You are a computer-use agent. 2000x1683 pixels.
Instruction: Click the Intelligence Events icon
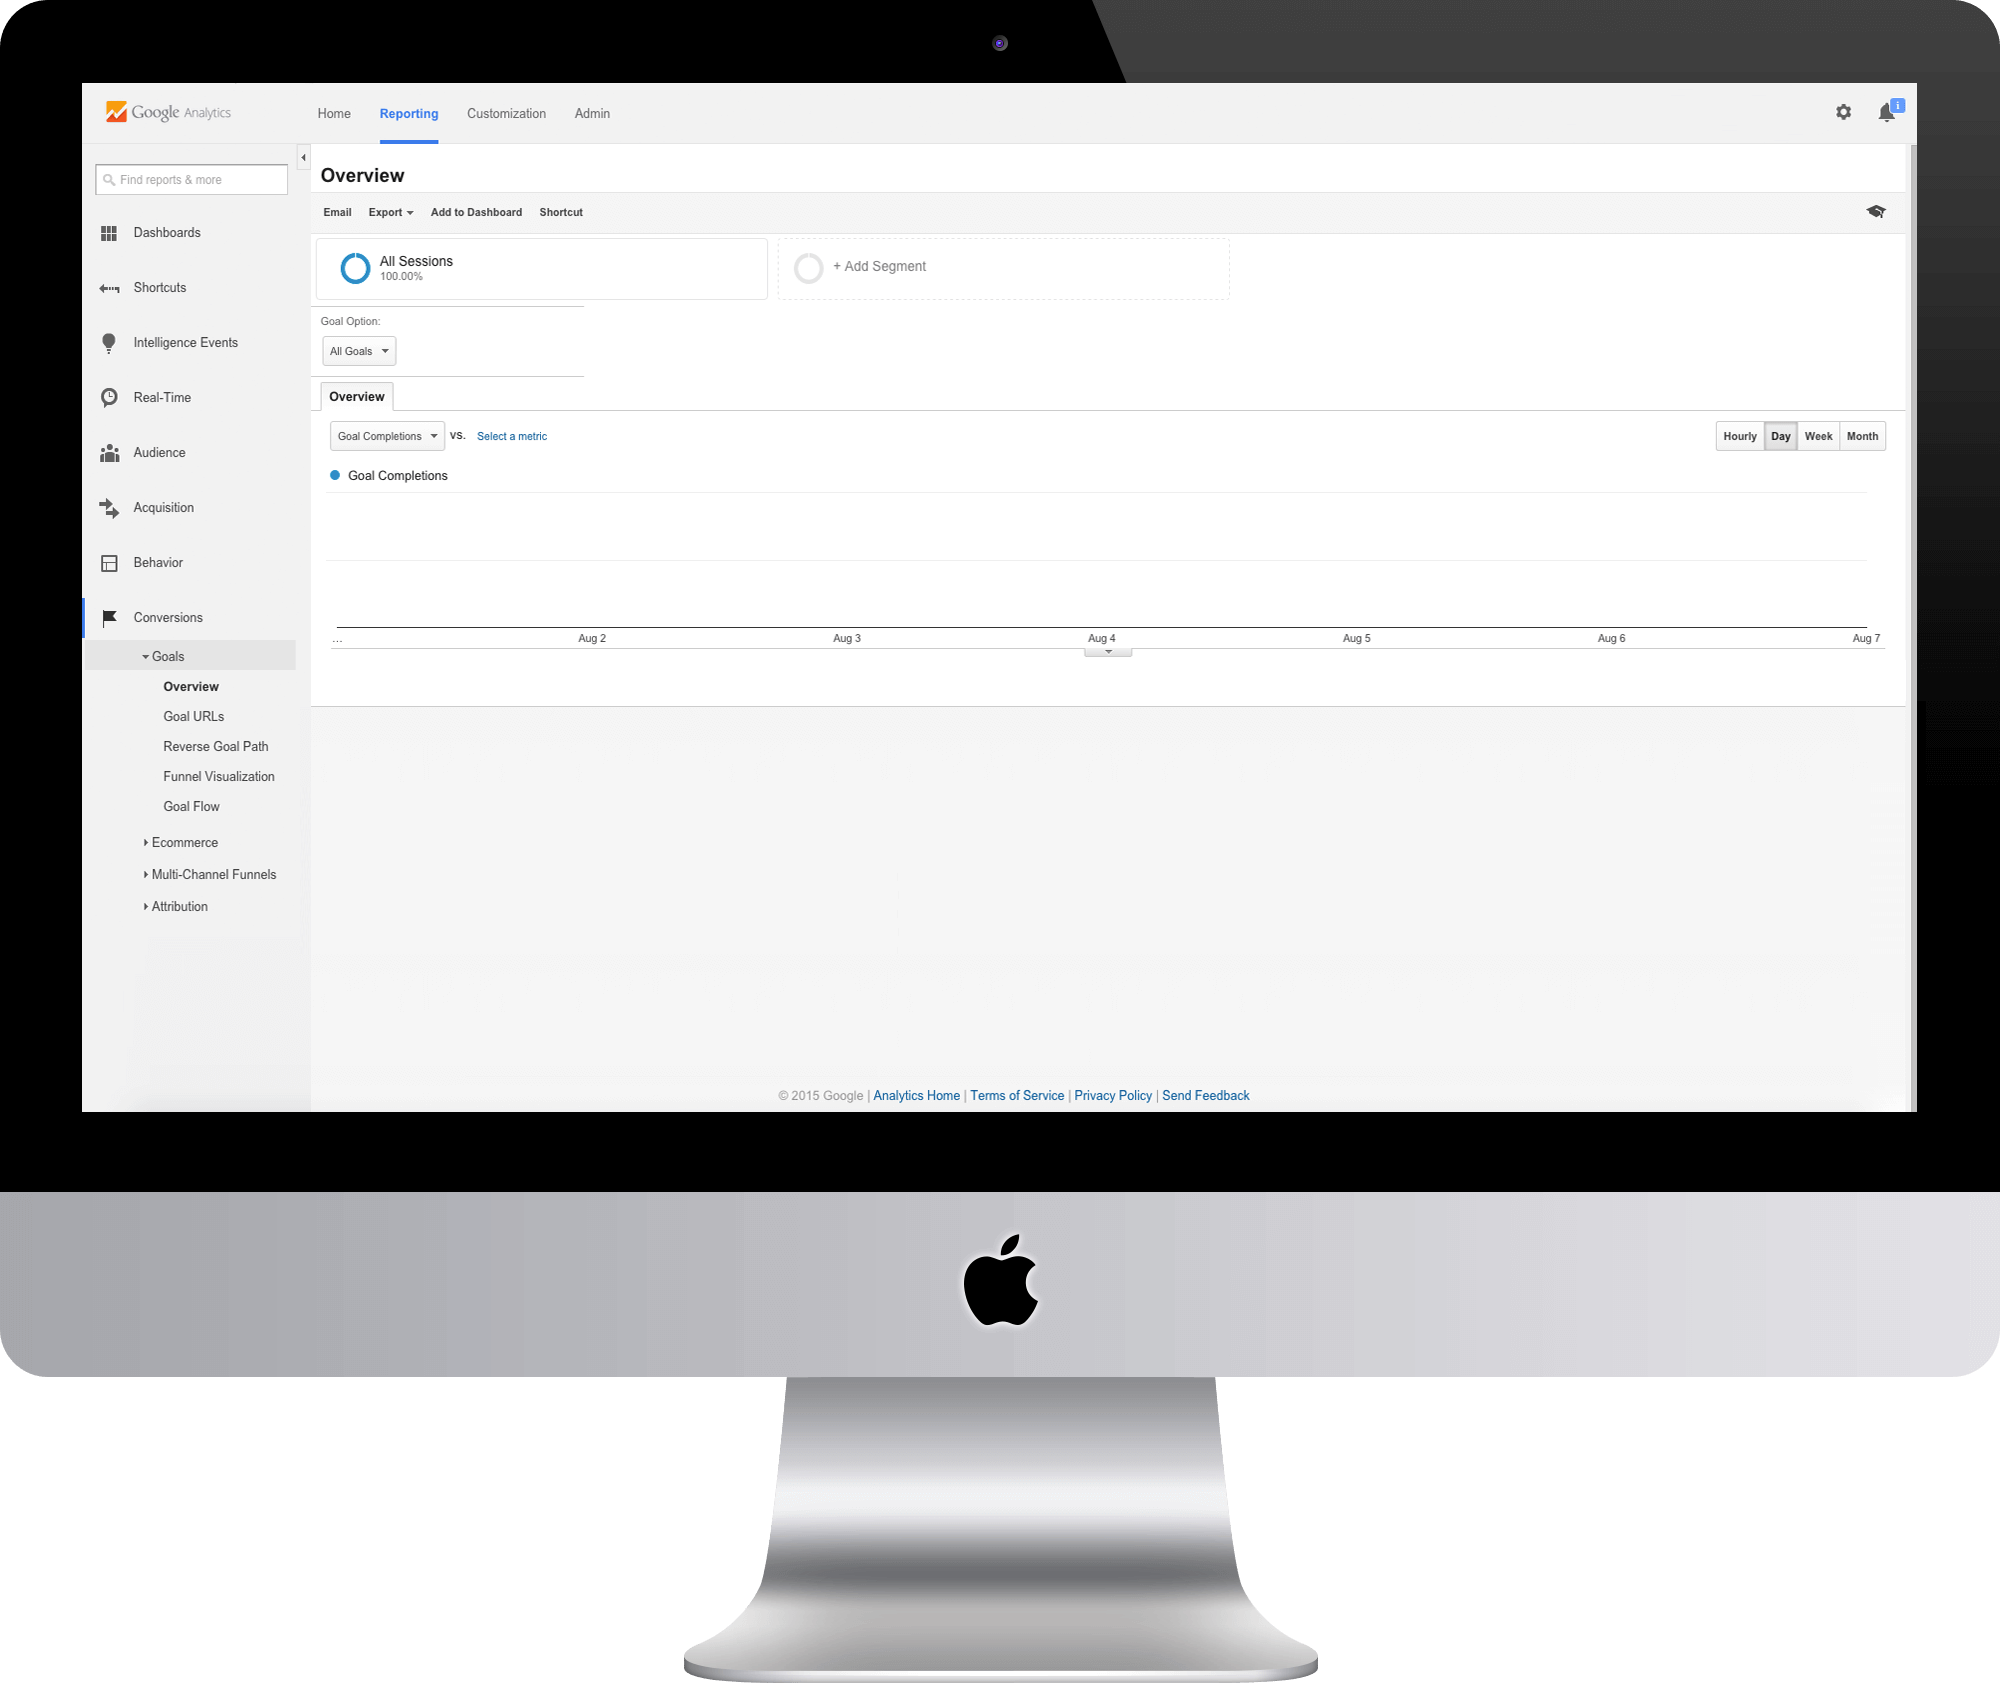coord(109,342)
